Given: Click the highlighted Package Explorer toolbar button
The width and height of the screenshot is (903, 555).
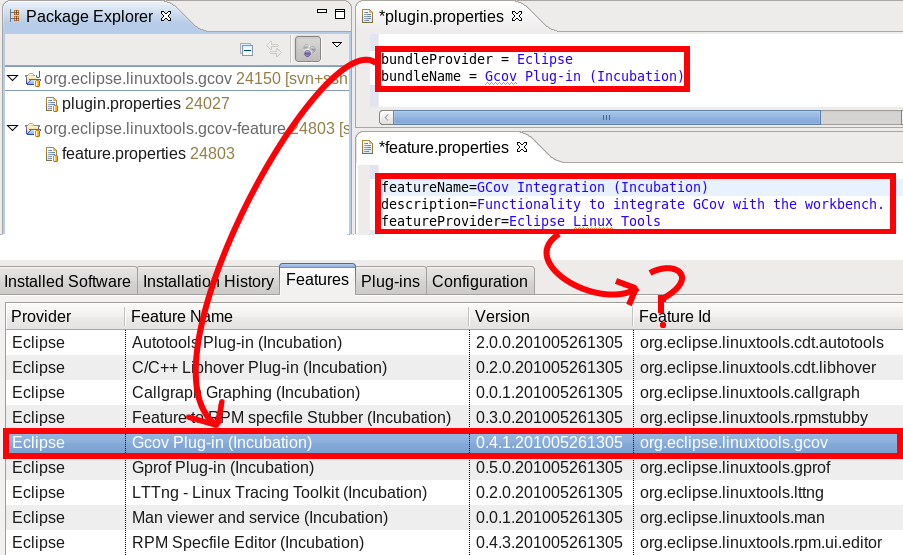Looking at the screenshot, I should pyautogui.click(x=308, y=49).
